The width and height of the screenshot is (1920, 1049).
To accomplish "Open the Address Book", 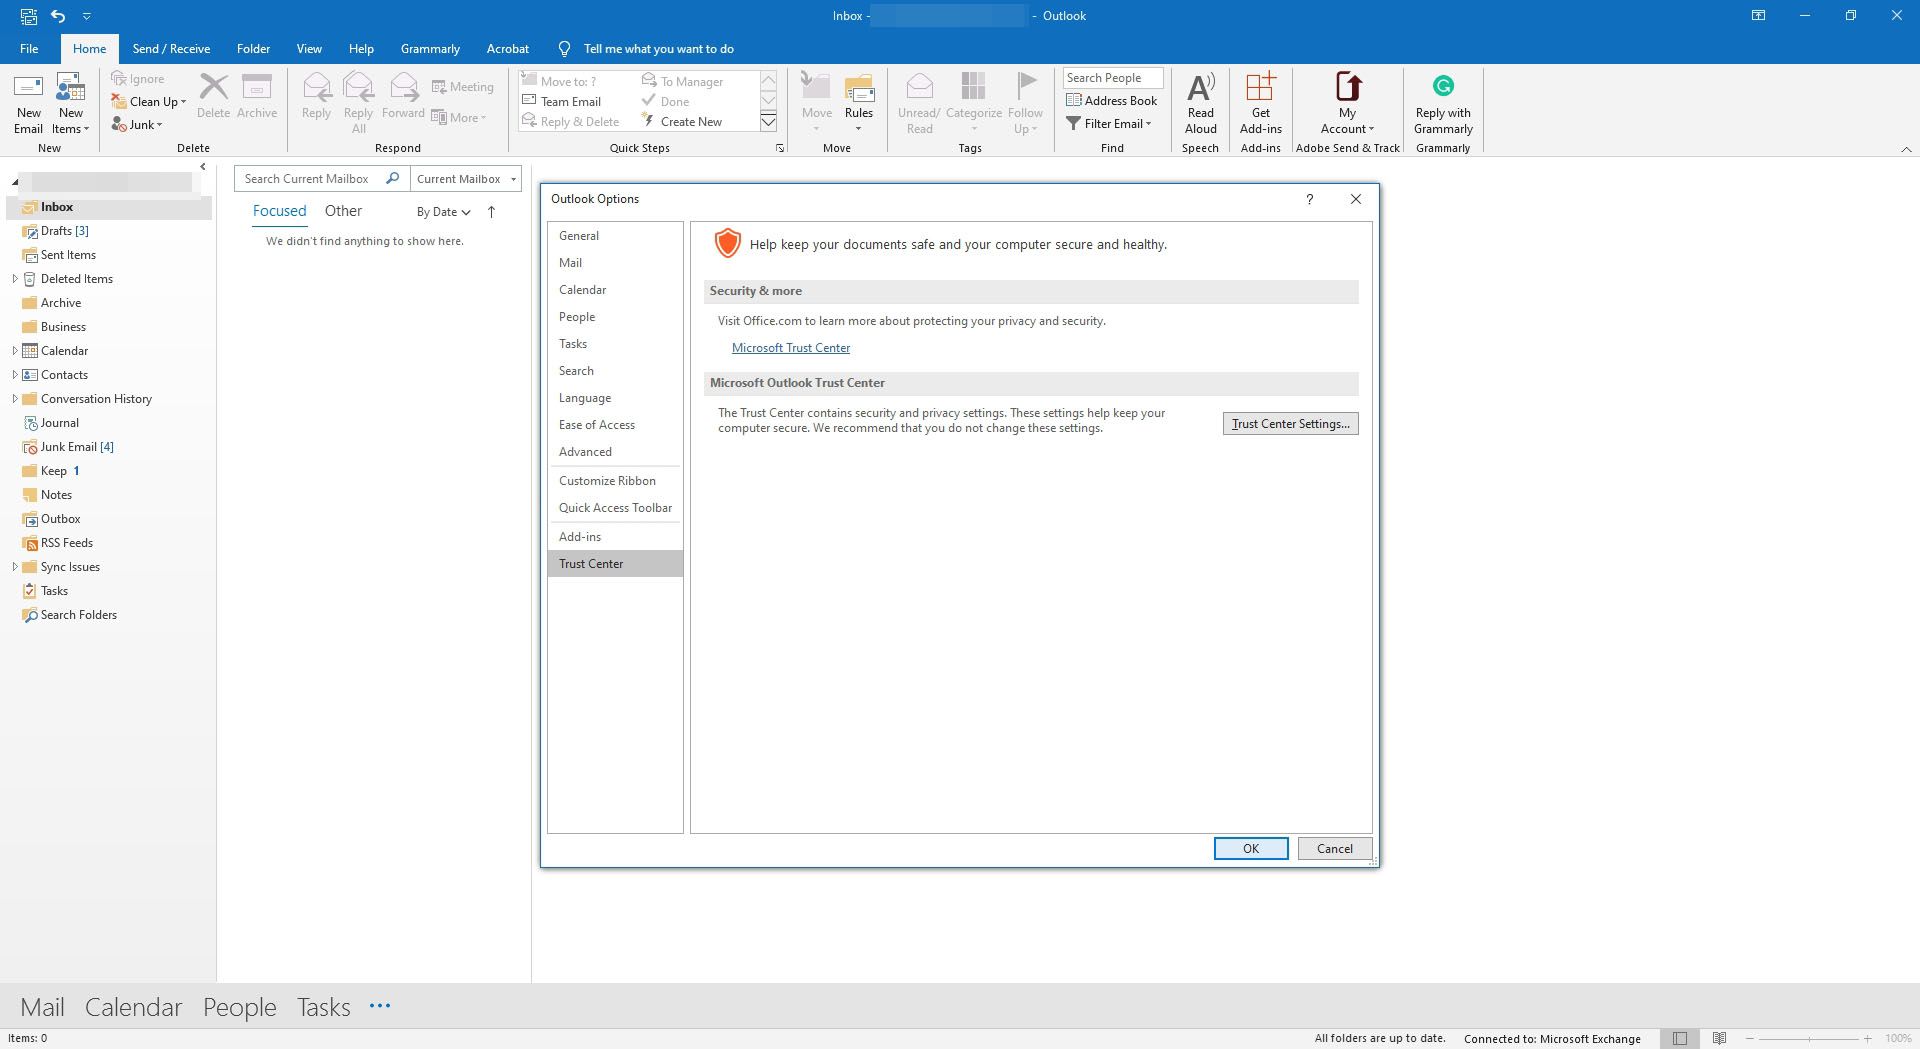I will click(1112, 100).
